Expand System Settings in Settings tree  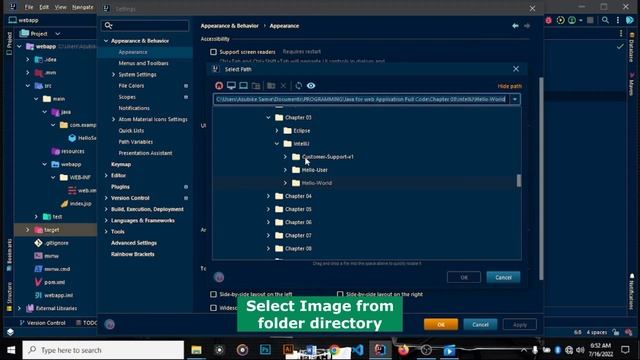[113, 74]
